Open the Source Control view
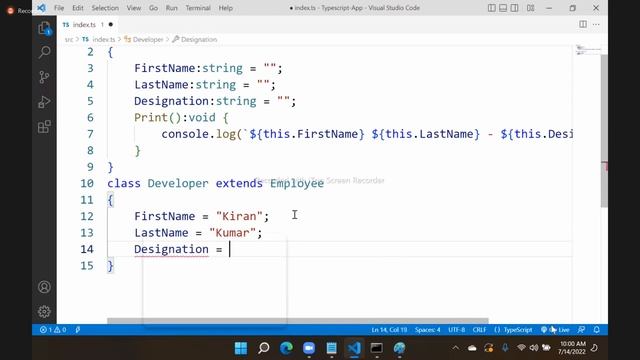640x360 pixels. [x=44, y=77]
